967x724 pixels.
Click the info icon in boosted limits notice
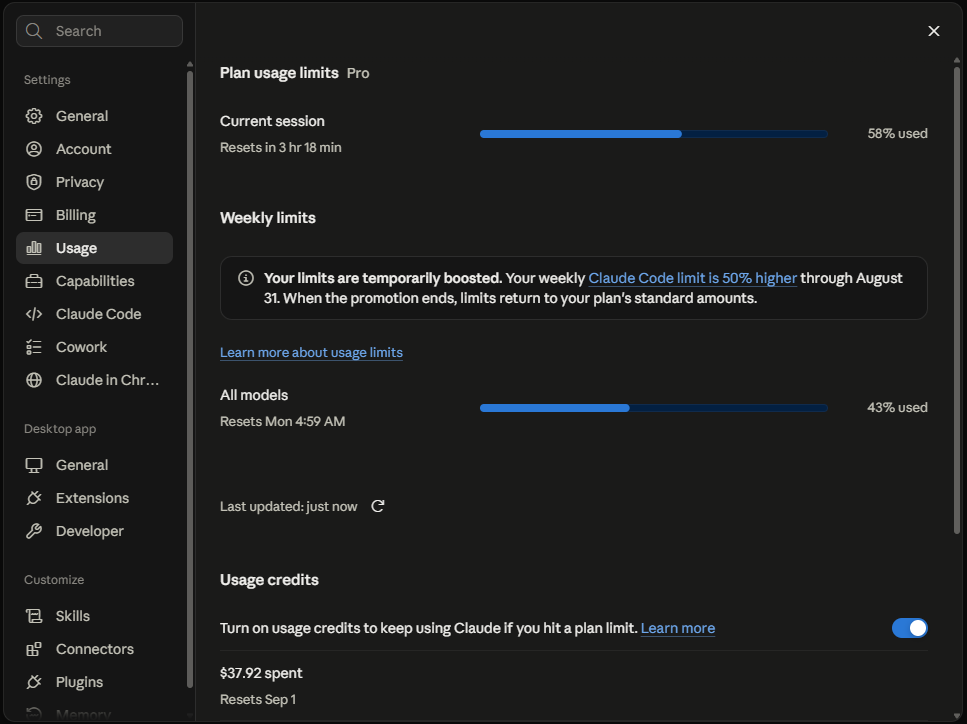[x=245, y=278]
